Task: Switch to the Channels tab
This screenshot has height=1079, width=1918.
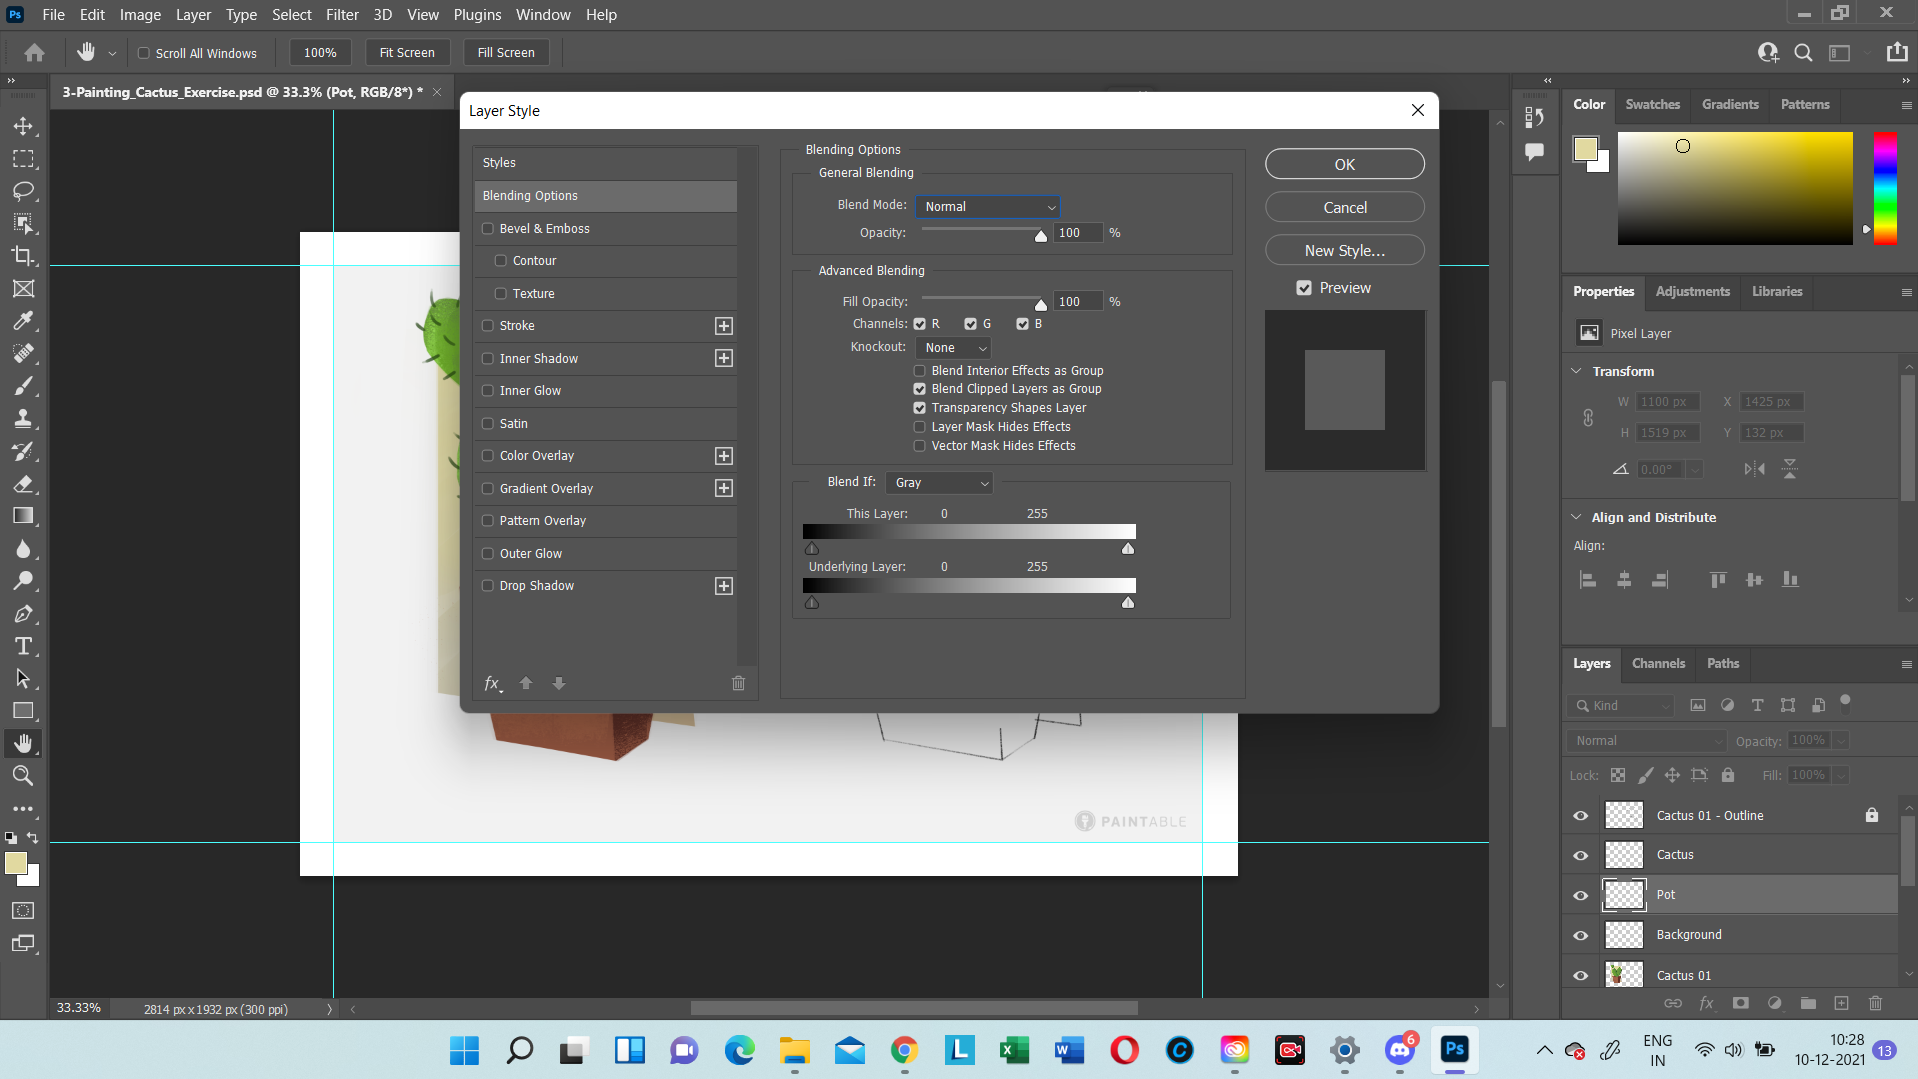Action: tap(1657, 663)
